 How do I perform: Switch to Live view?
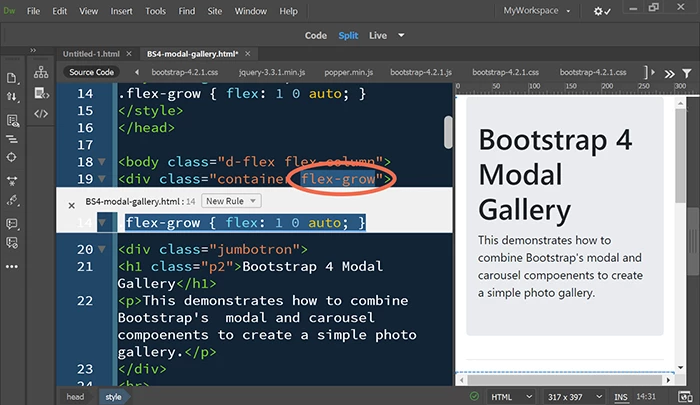pos(378,35)
